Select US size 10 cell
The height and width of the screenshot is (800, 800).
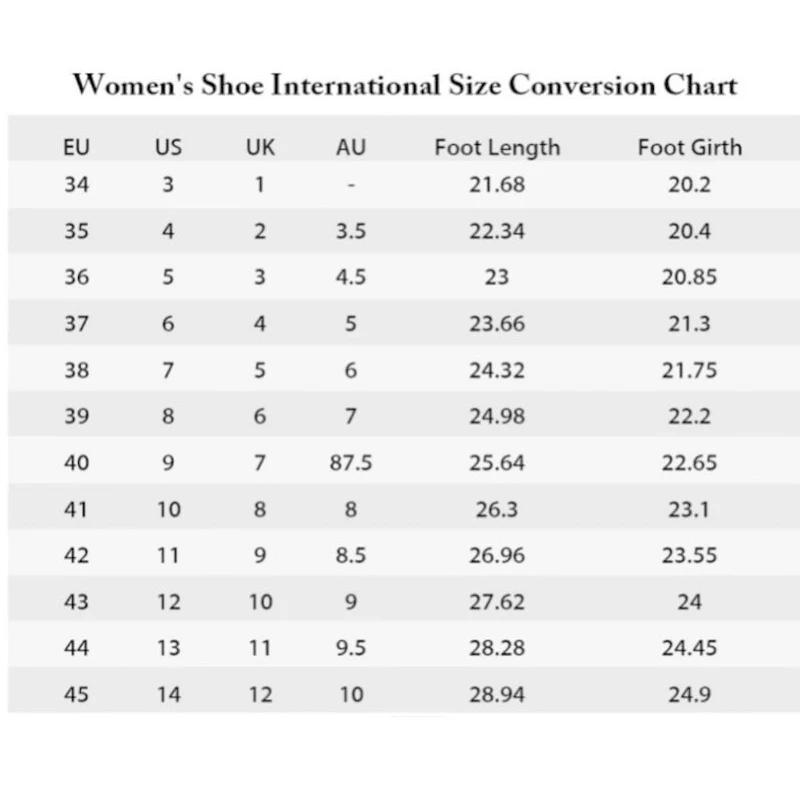pos(168,510)
